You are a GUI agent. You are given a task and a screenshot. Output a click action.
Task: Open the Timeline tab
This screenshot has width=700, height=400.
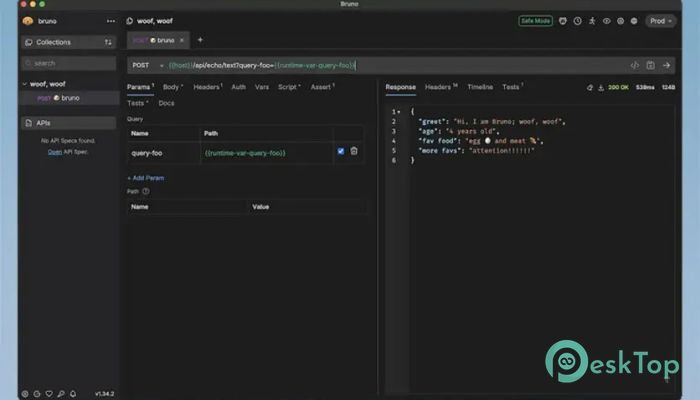coord(480,87)
